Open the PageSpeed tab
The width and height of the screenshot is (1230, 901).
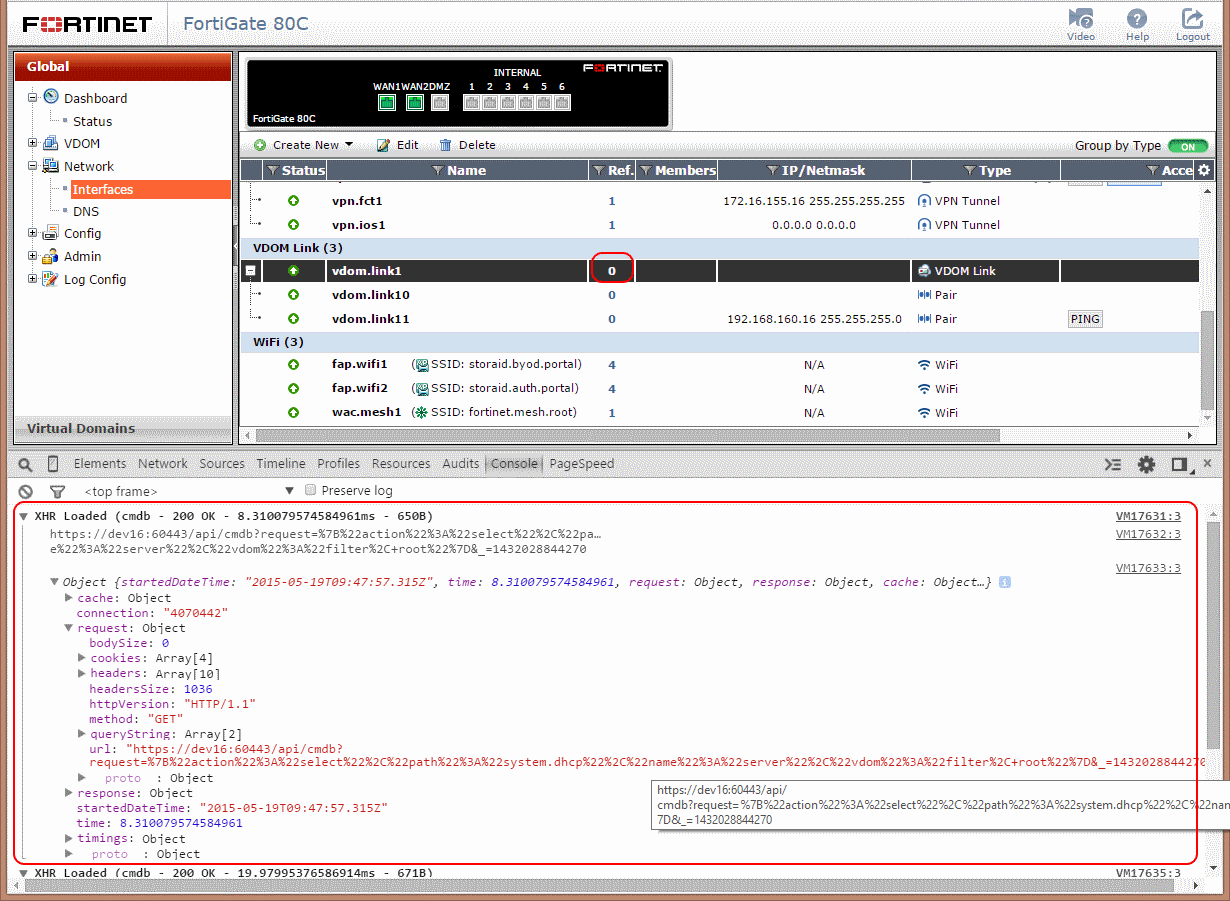tap(582, 464)
